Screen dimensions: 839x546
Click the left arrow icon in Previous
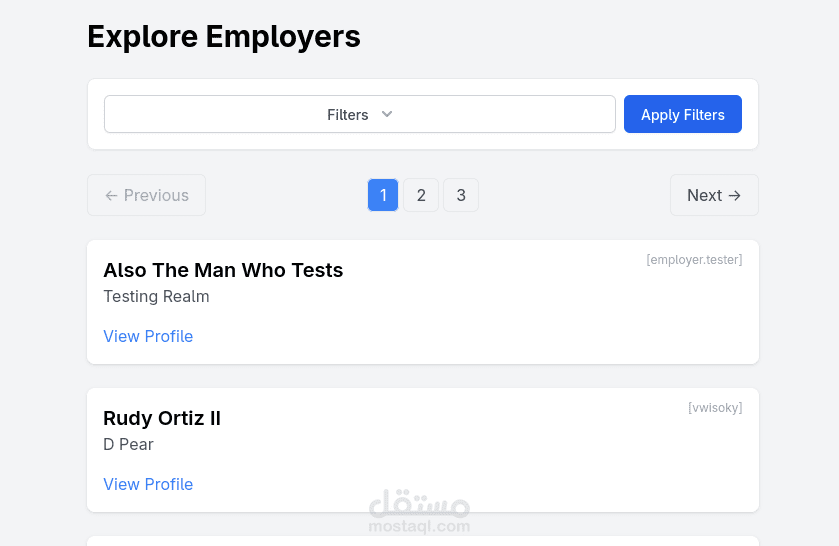click(111, 196)
